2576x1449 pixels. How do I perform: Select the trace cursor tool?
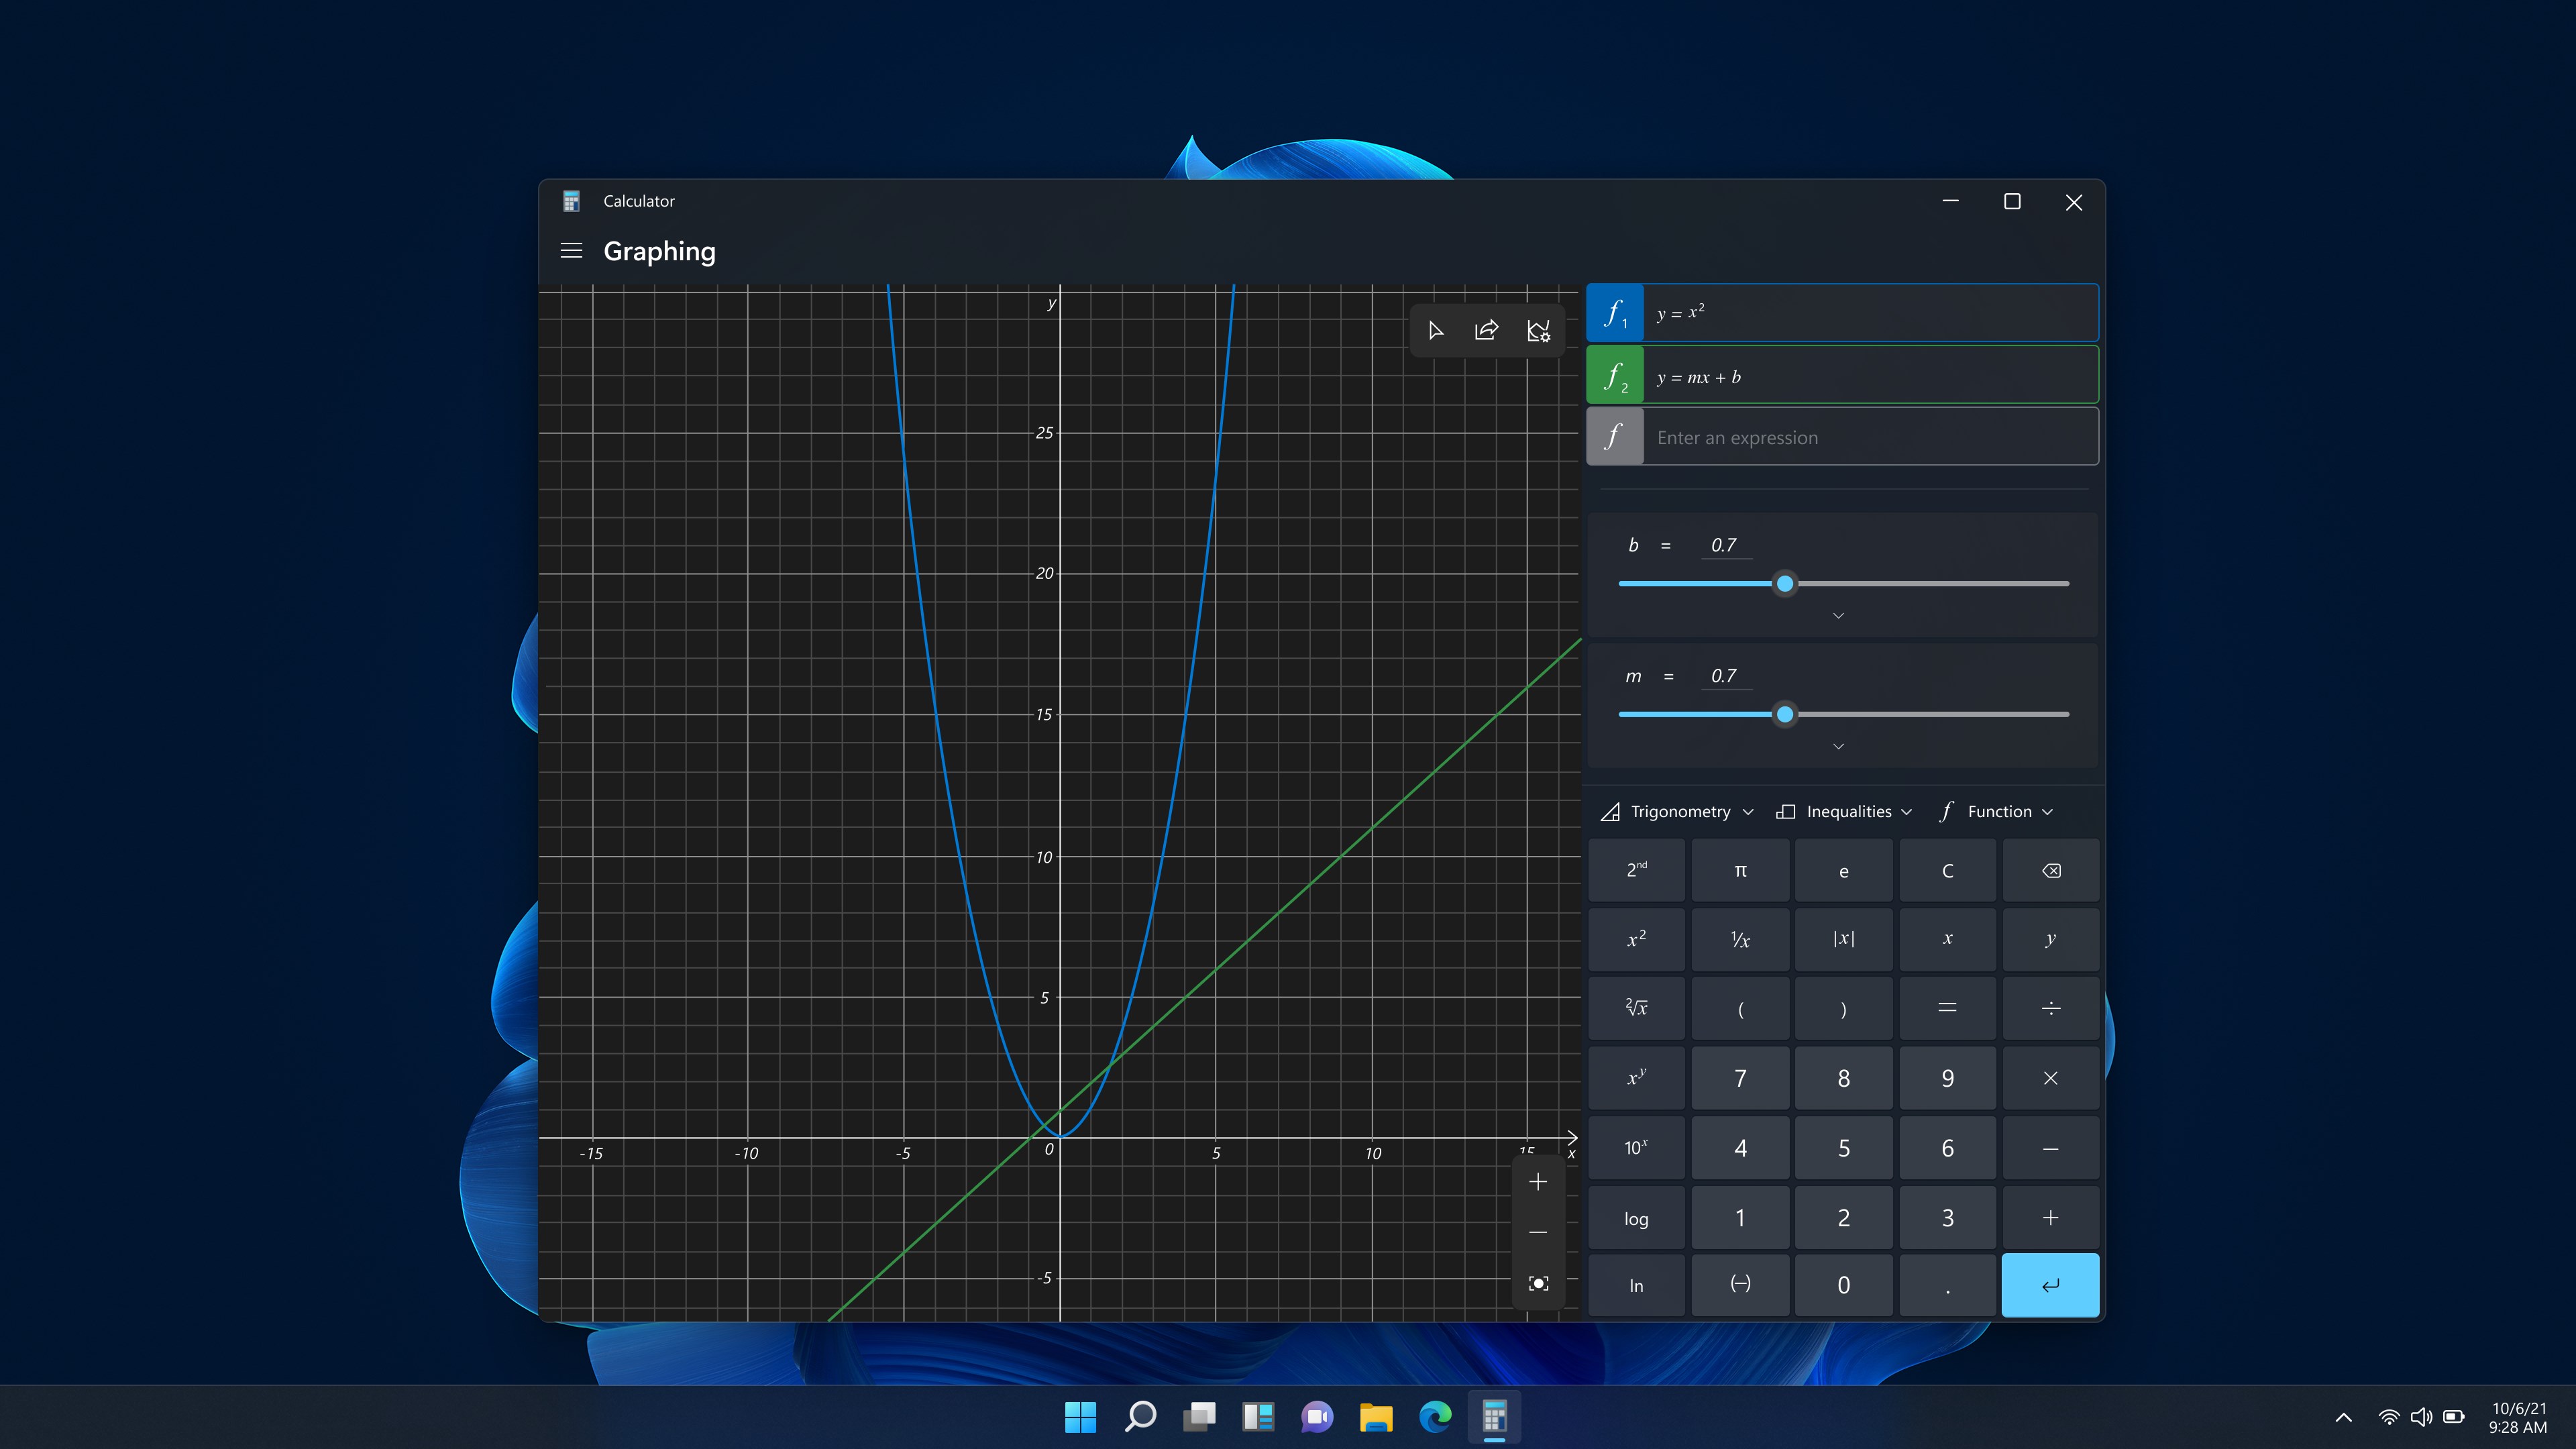coord(1435,330)
